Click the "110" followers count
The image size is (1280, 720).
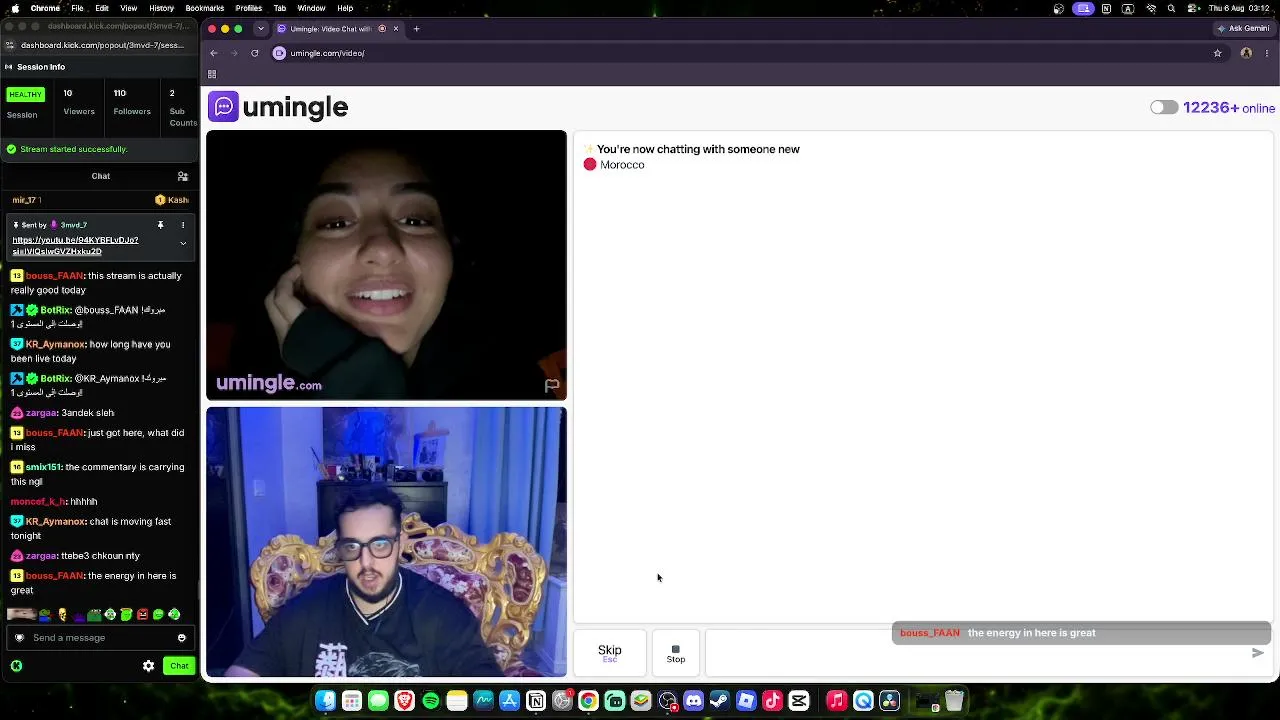tap(120, 93)
